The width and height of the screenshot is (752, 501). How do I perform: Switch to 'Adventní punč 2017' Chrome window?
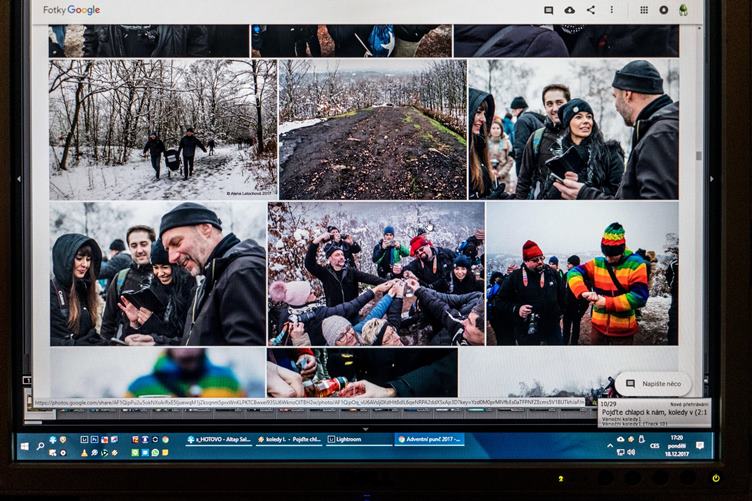click(x=429, y=439)
